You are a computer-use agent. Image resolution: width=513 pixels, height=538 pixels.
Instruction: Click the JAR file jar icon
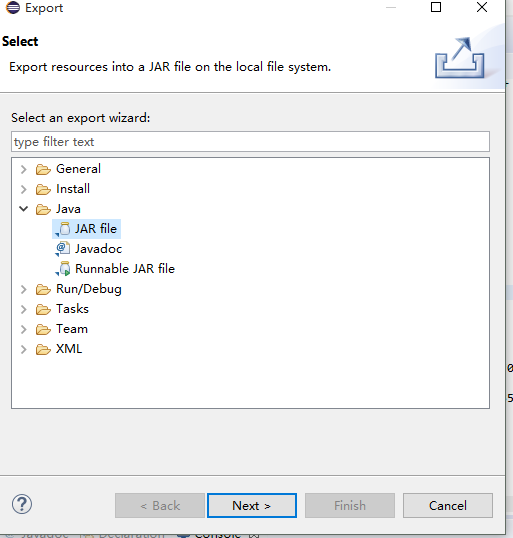click(63, 229)
